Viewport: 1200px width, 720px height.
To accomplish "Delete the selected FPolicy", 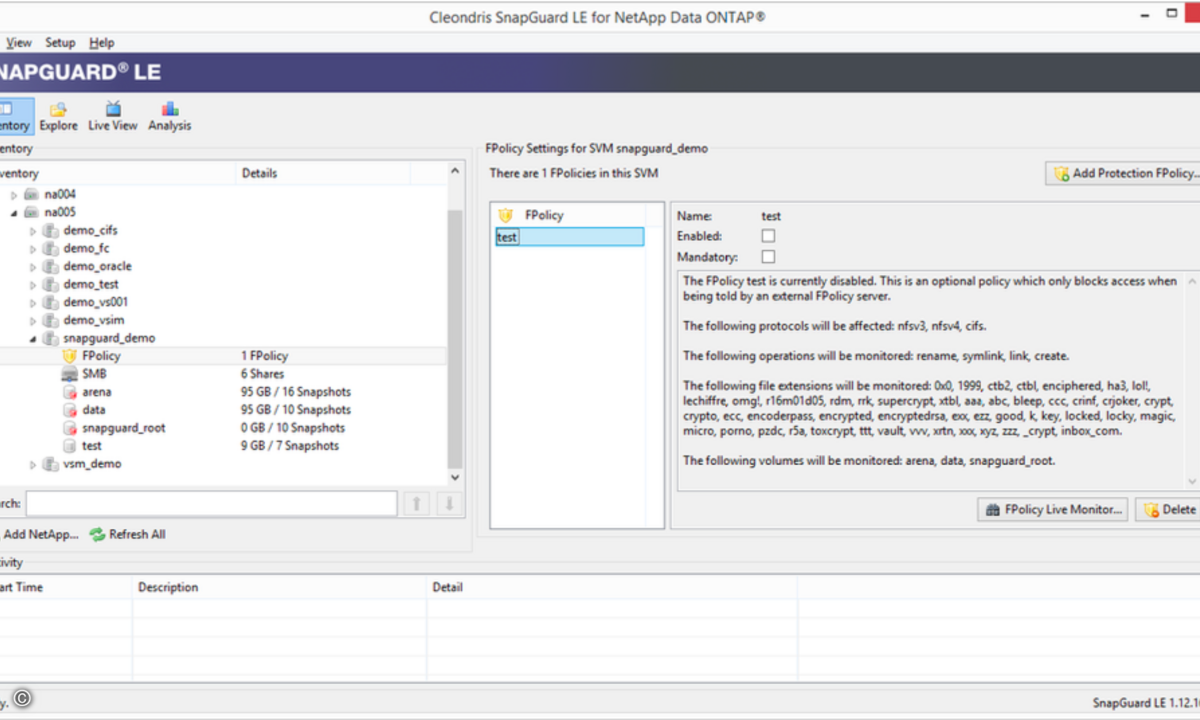I will click(1169, 509).
